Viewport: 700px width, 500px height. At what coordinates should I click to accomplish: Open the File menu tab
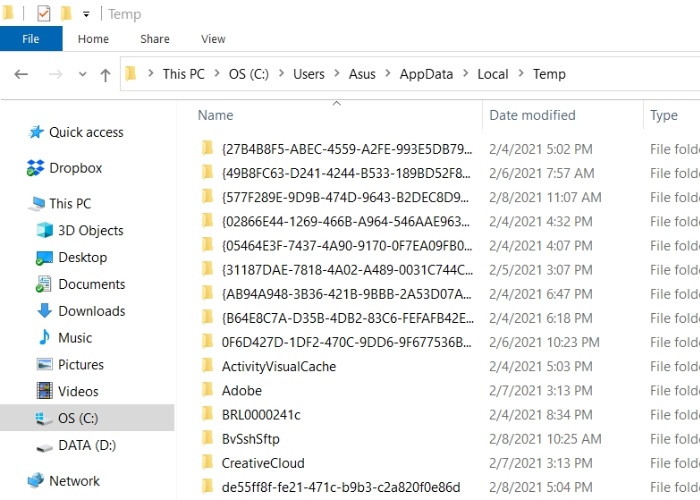[31, 39]
